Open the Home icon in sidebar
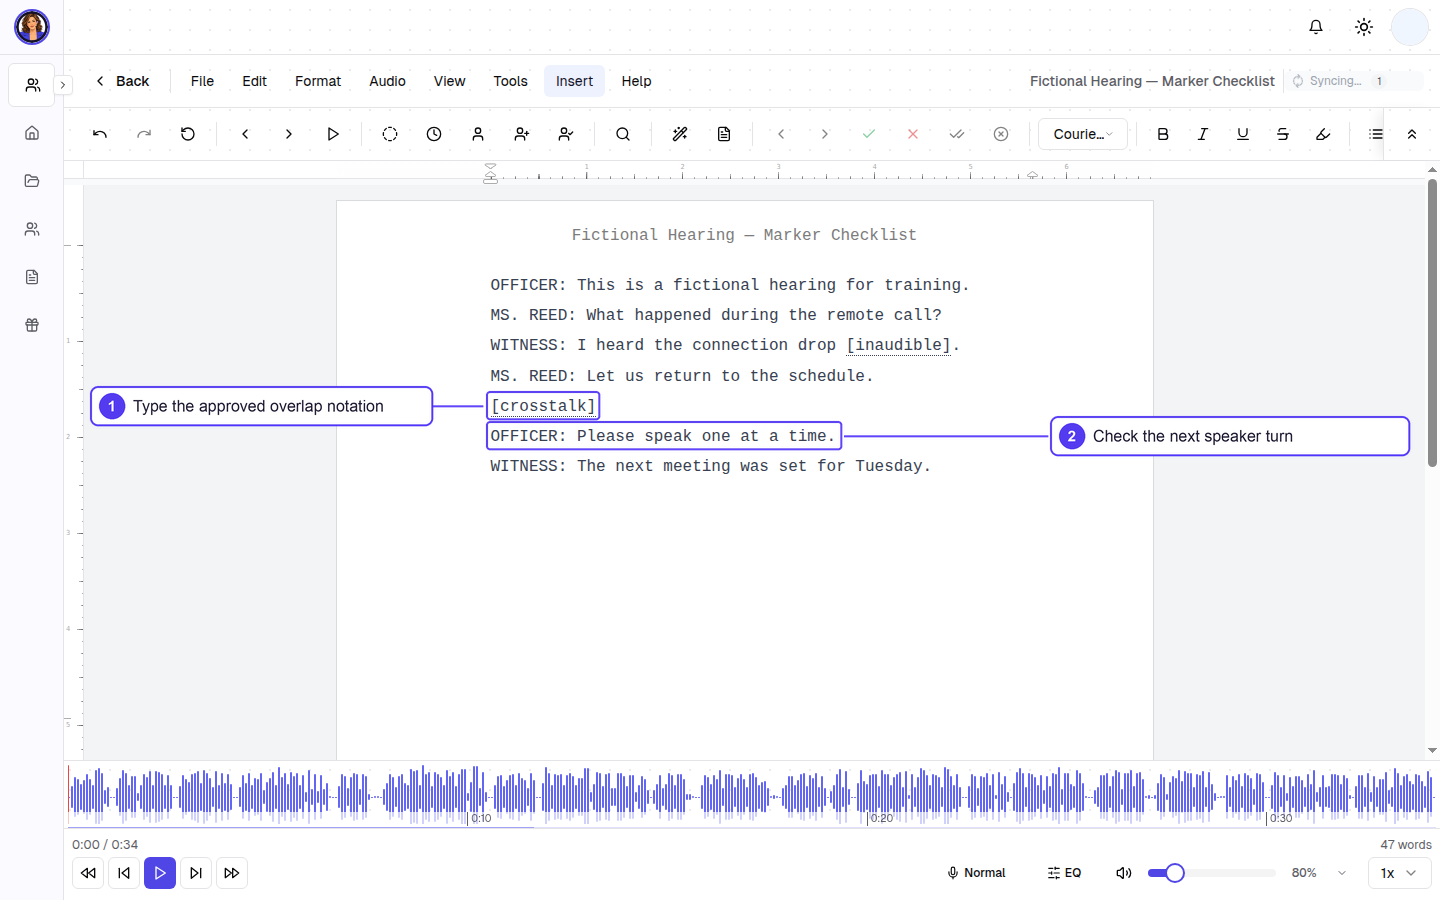This screenshot has width=1440, height=900. point(32,133)
